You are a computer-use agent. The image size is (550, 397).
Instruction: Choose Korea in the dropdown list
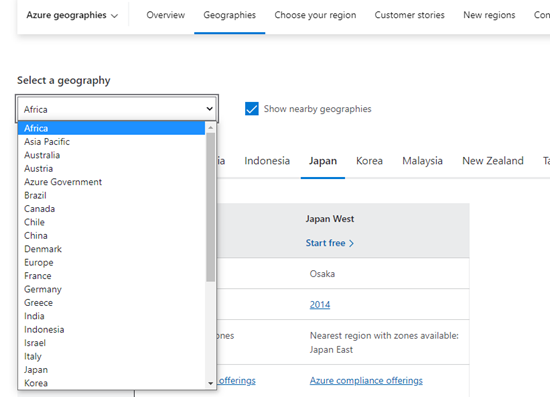click(111, 383)
